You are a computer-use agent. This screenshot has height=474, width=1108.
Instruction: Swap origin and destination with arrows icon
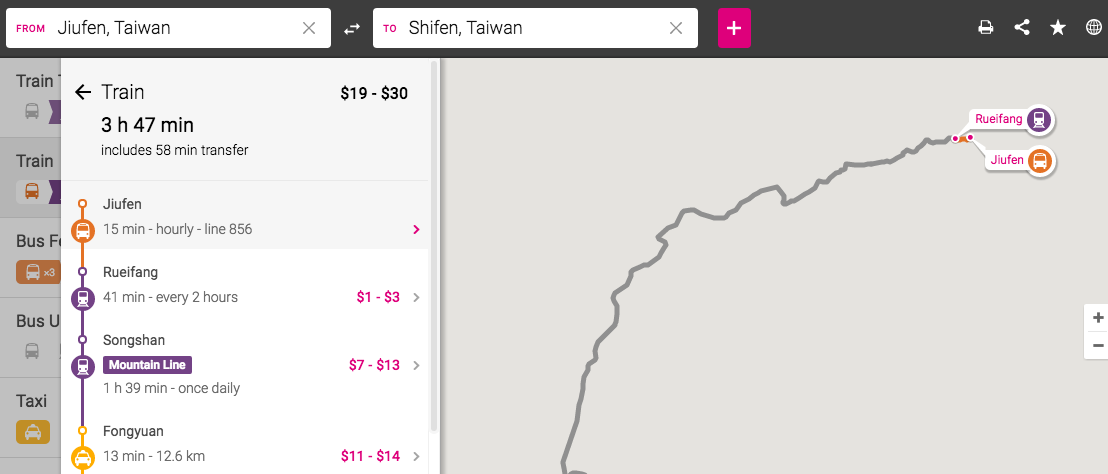click(x=351, y=29)
